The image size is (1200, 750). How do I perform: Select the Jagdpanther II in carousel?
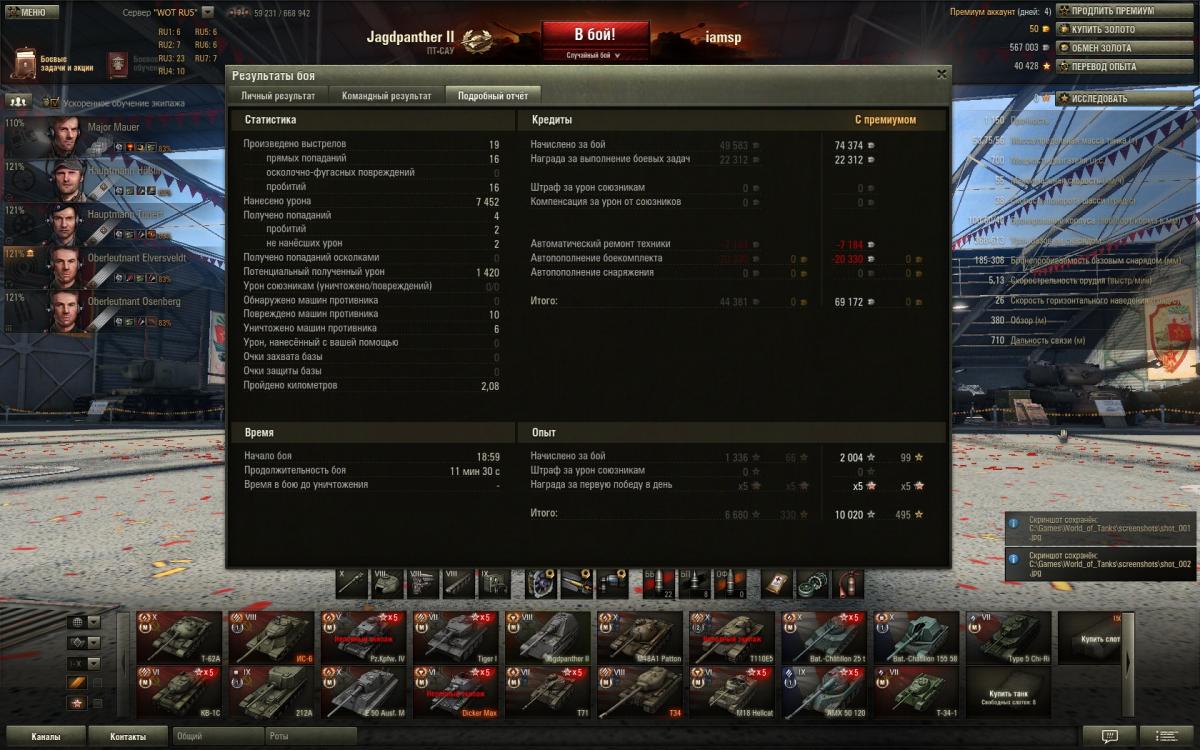[547, 638]
